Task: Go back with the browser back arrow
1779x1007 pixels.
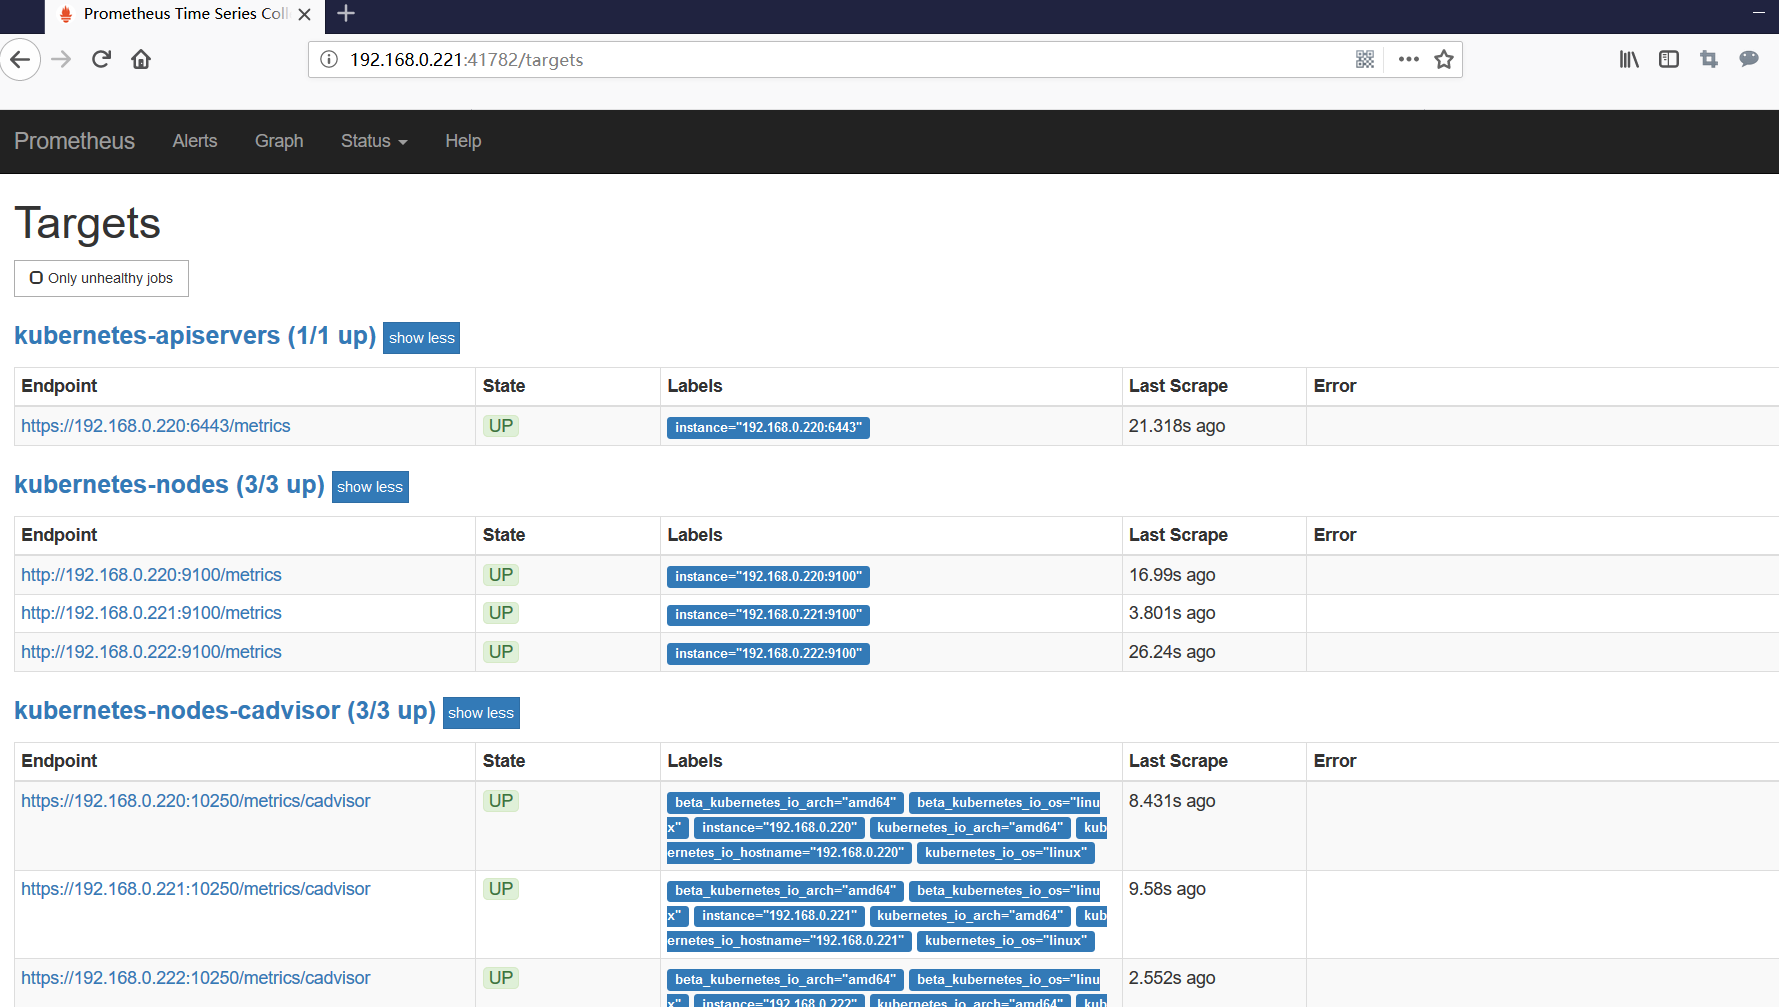Action: (x=20, y=59)
